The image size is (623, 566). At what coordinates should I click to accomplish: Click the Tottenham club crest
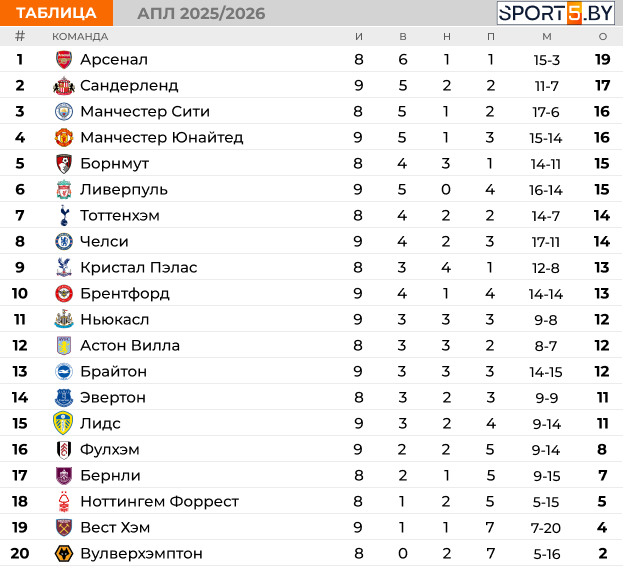tap(64, 215)
